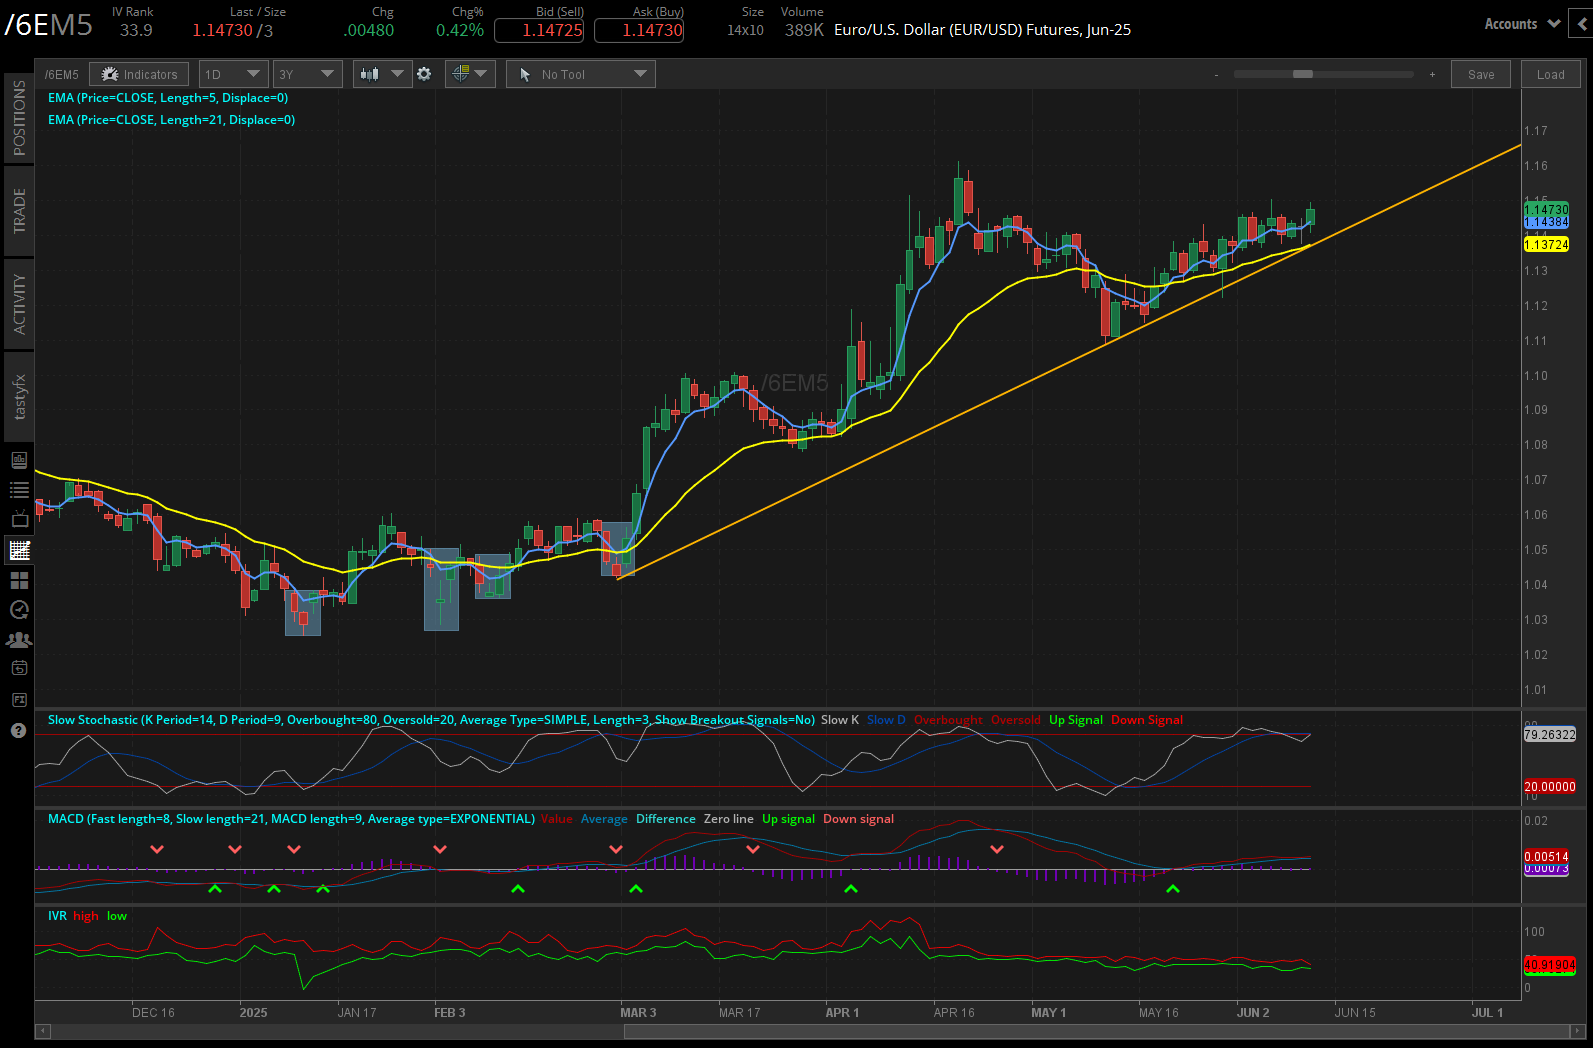Click the 1.14730 green price tag
Screen dimensions: 1593x1048
1546,209
